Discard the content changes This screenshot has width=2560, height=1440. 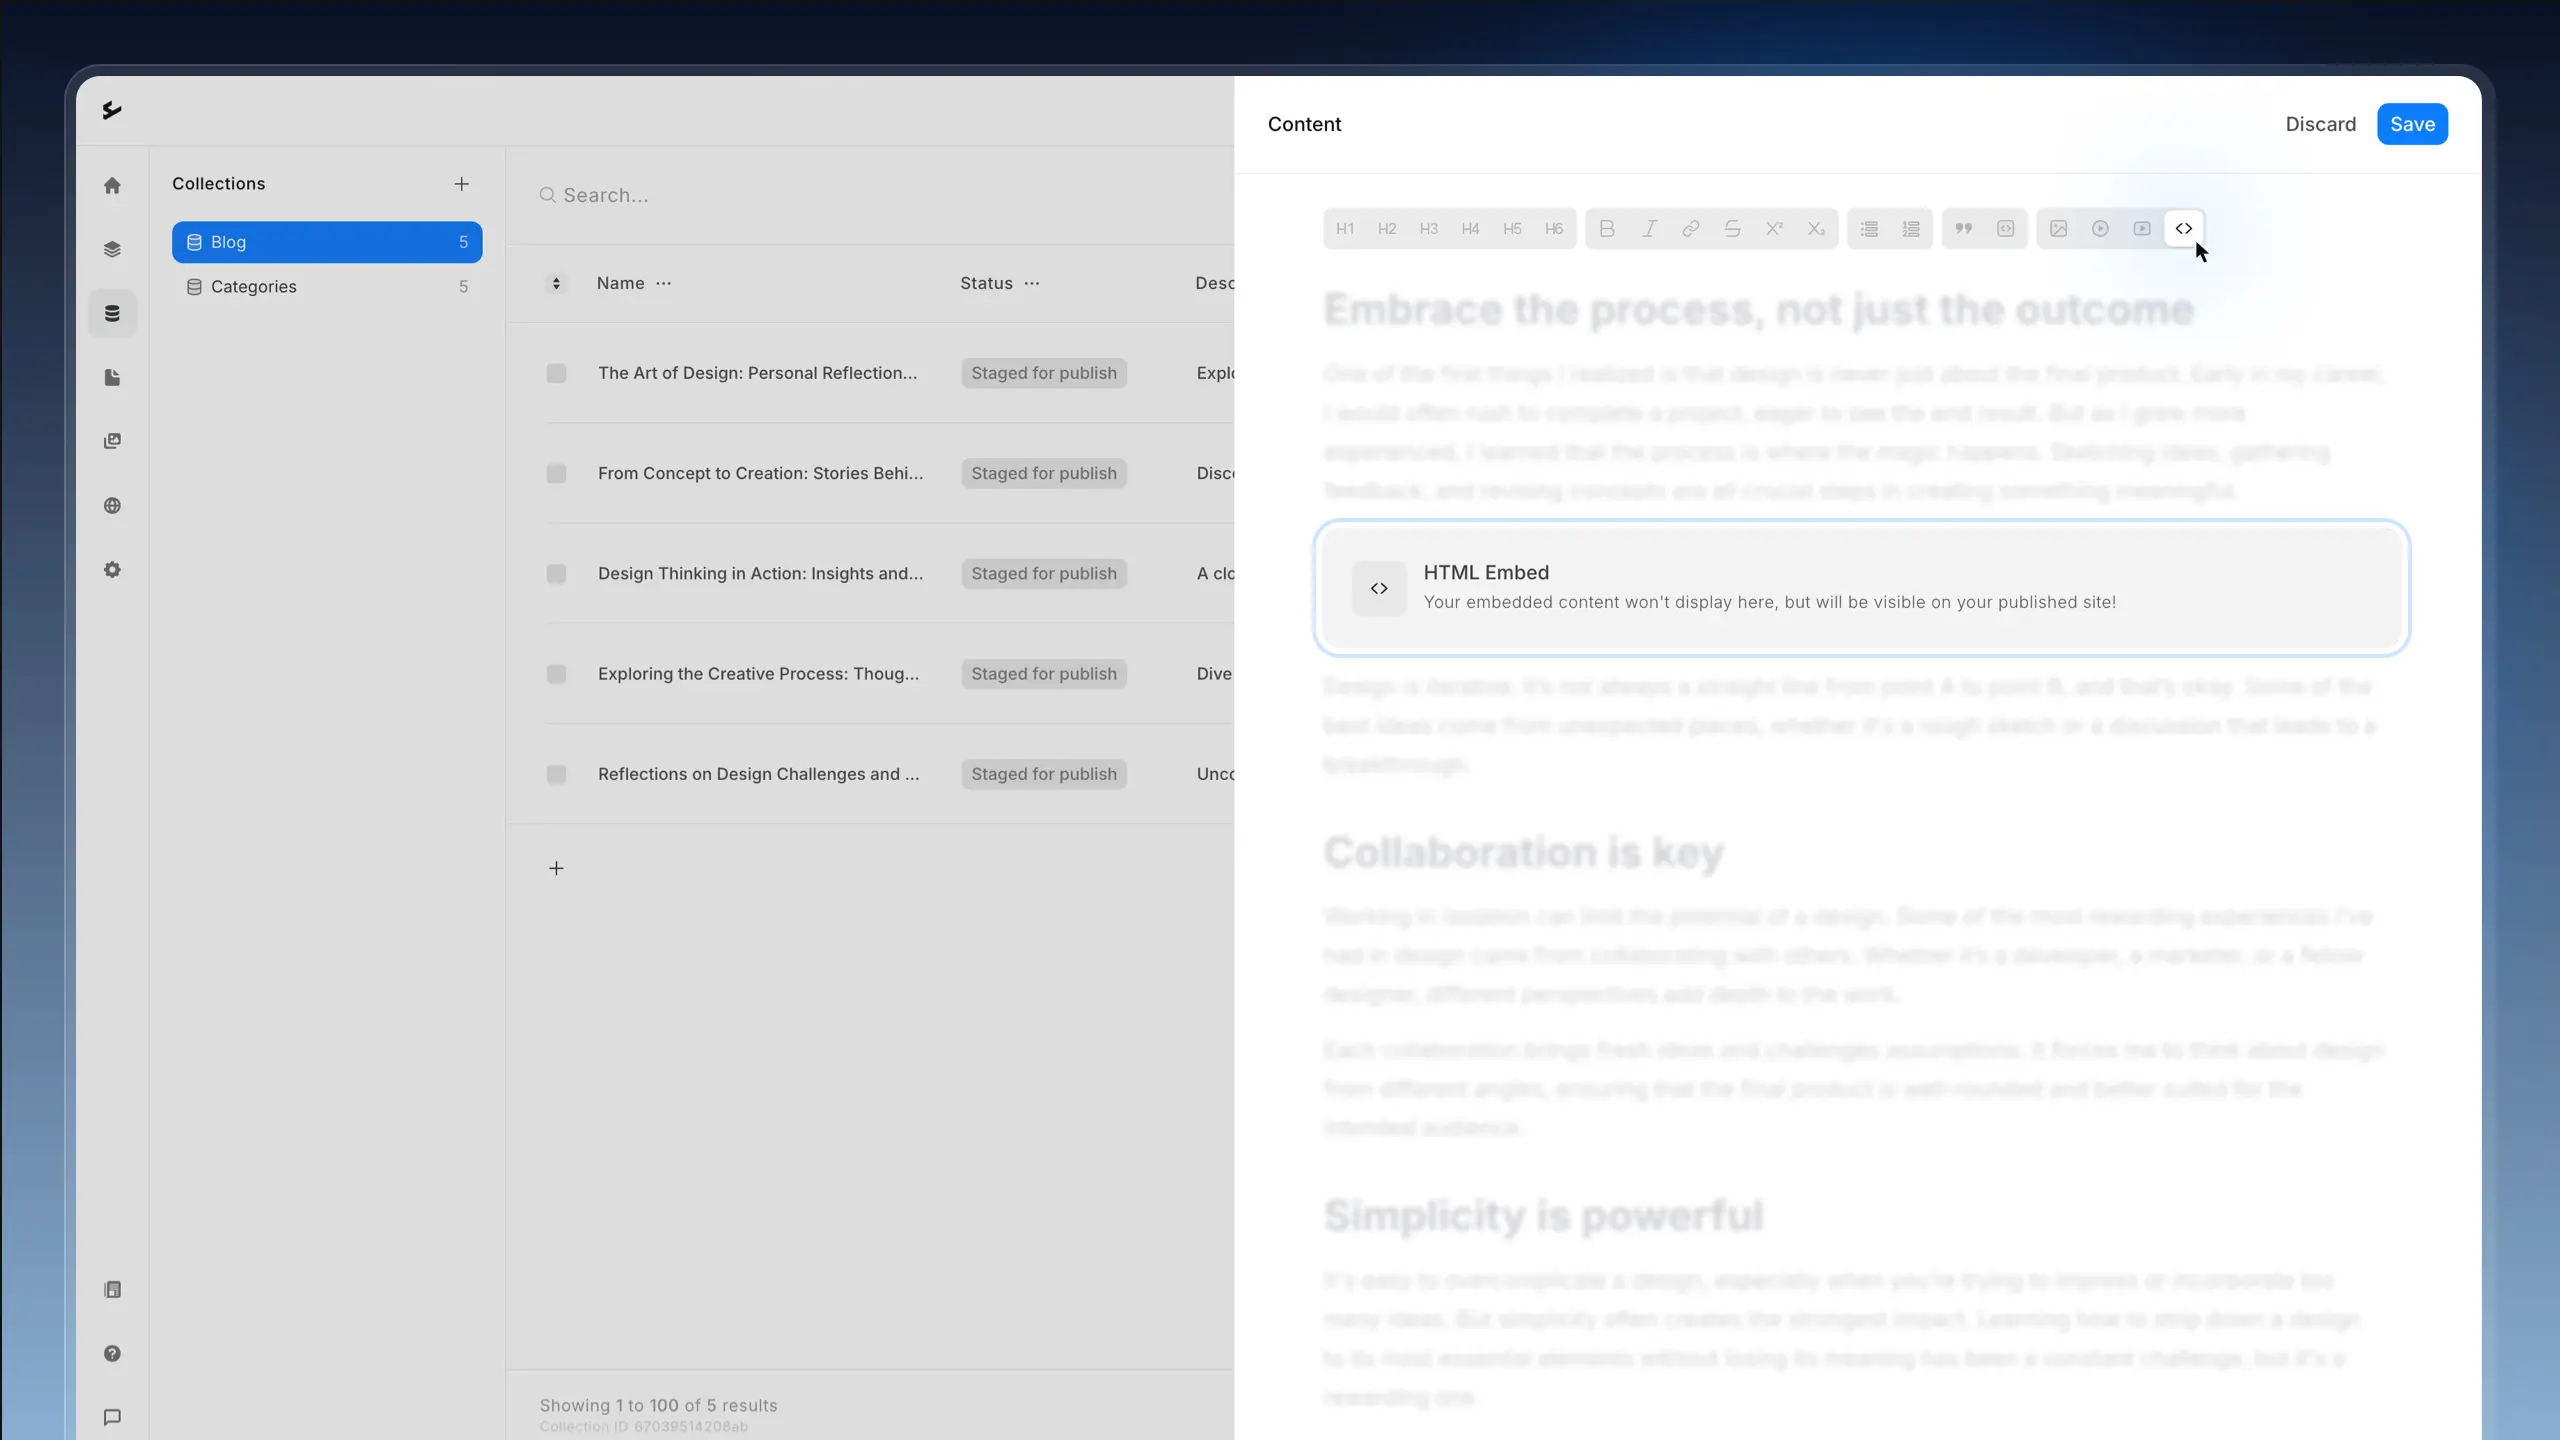coord(2319,124)
